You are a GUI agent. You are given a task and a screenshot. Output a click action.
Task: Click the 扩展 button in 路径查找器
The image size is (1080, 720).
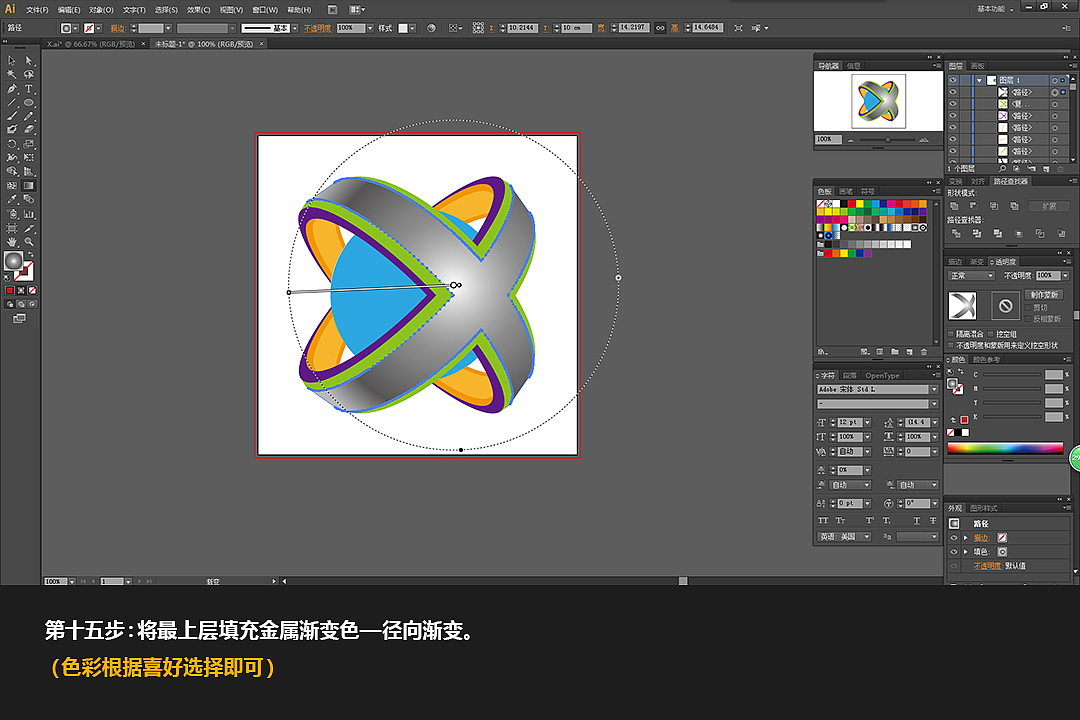click(x=1050, y=206)
